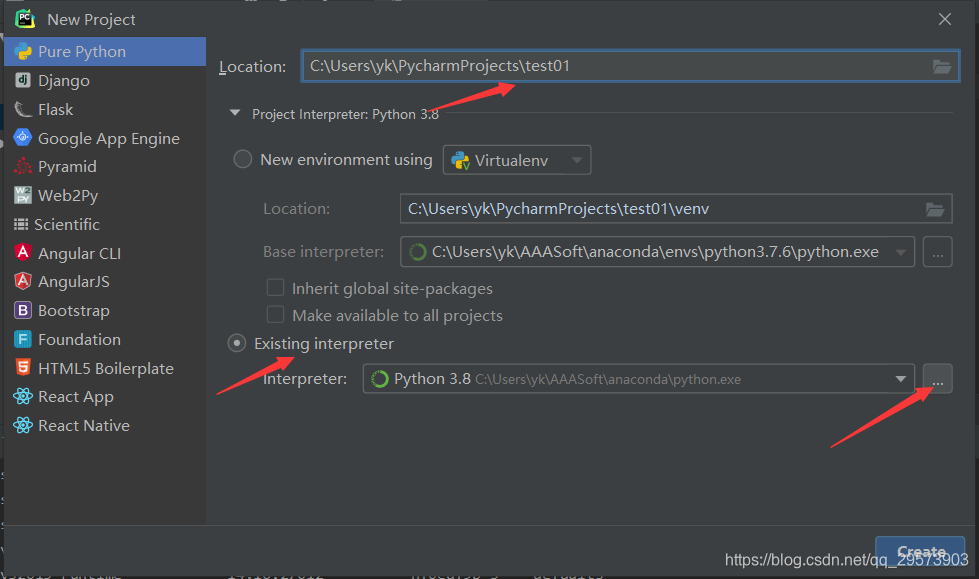Click the project Location path field
Viewport: 979px width, 579px height.
click(x=631, y=66)
